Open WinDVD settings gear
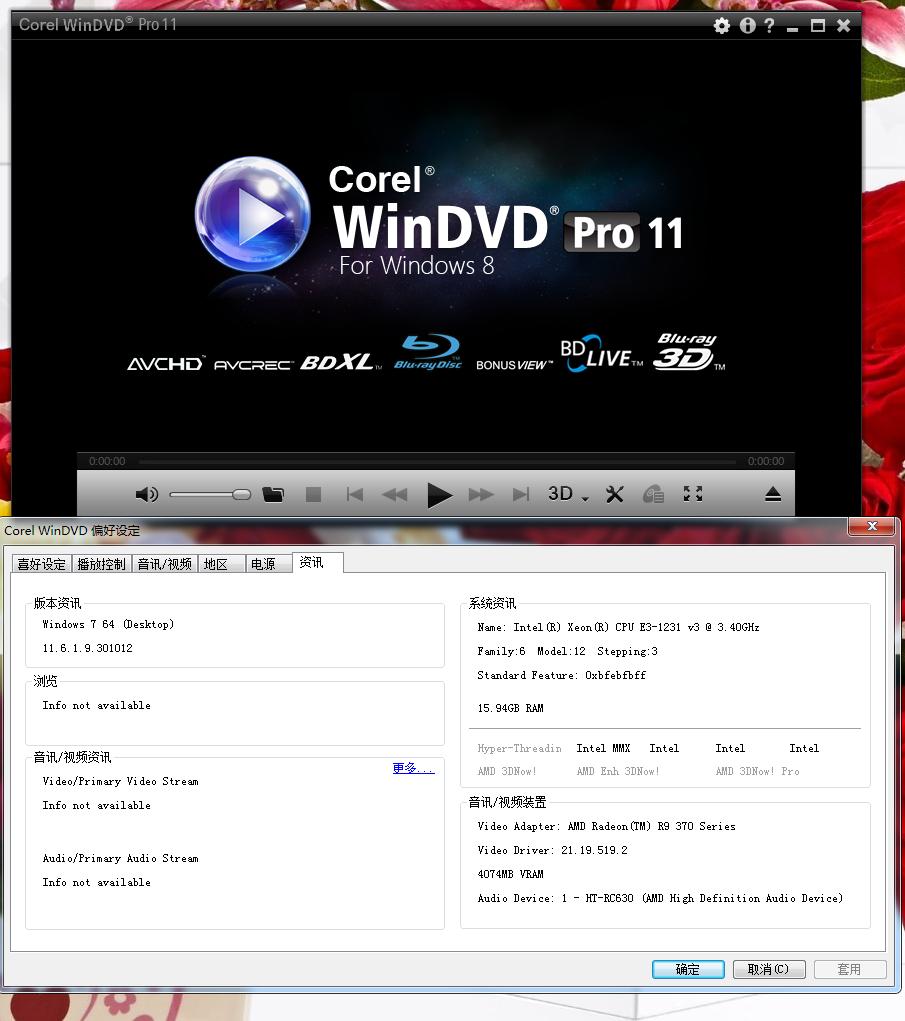 (x=721, y=25)
